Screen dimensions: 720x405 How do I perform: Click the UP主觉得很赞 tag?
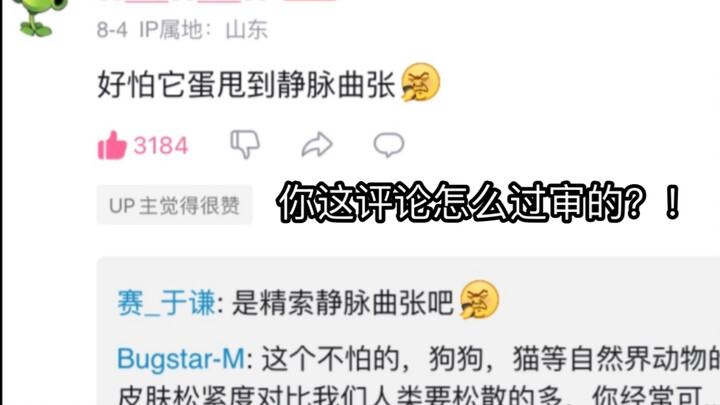pos(174,205)
